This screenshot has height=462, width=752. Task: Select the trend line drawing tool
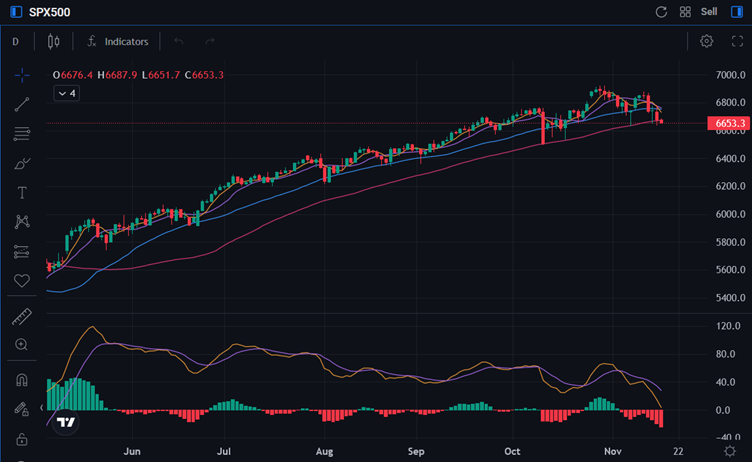tap(22, 104)
